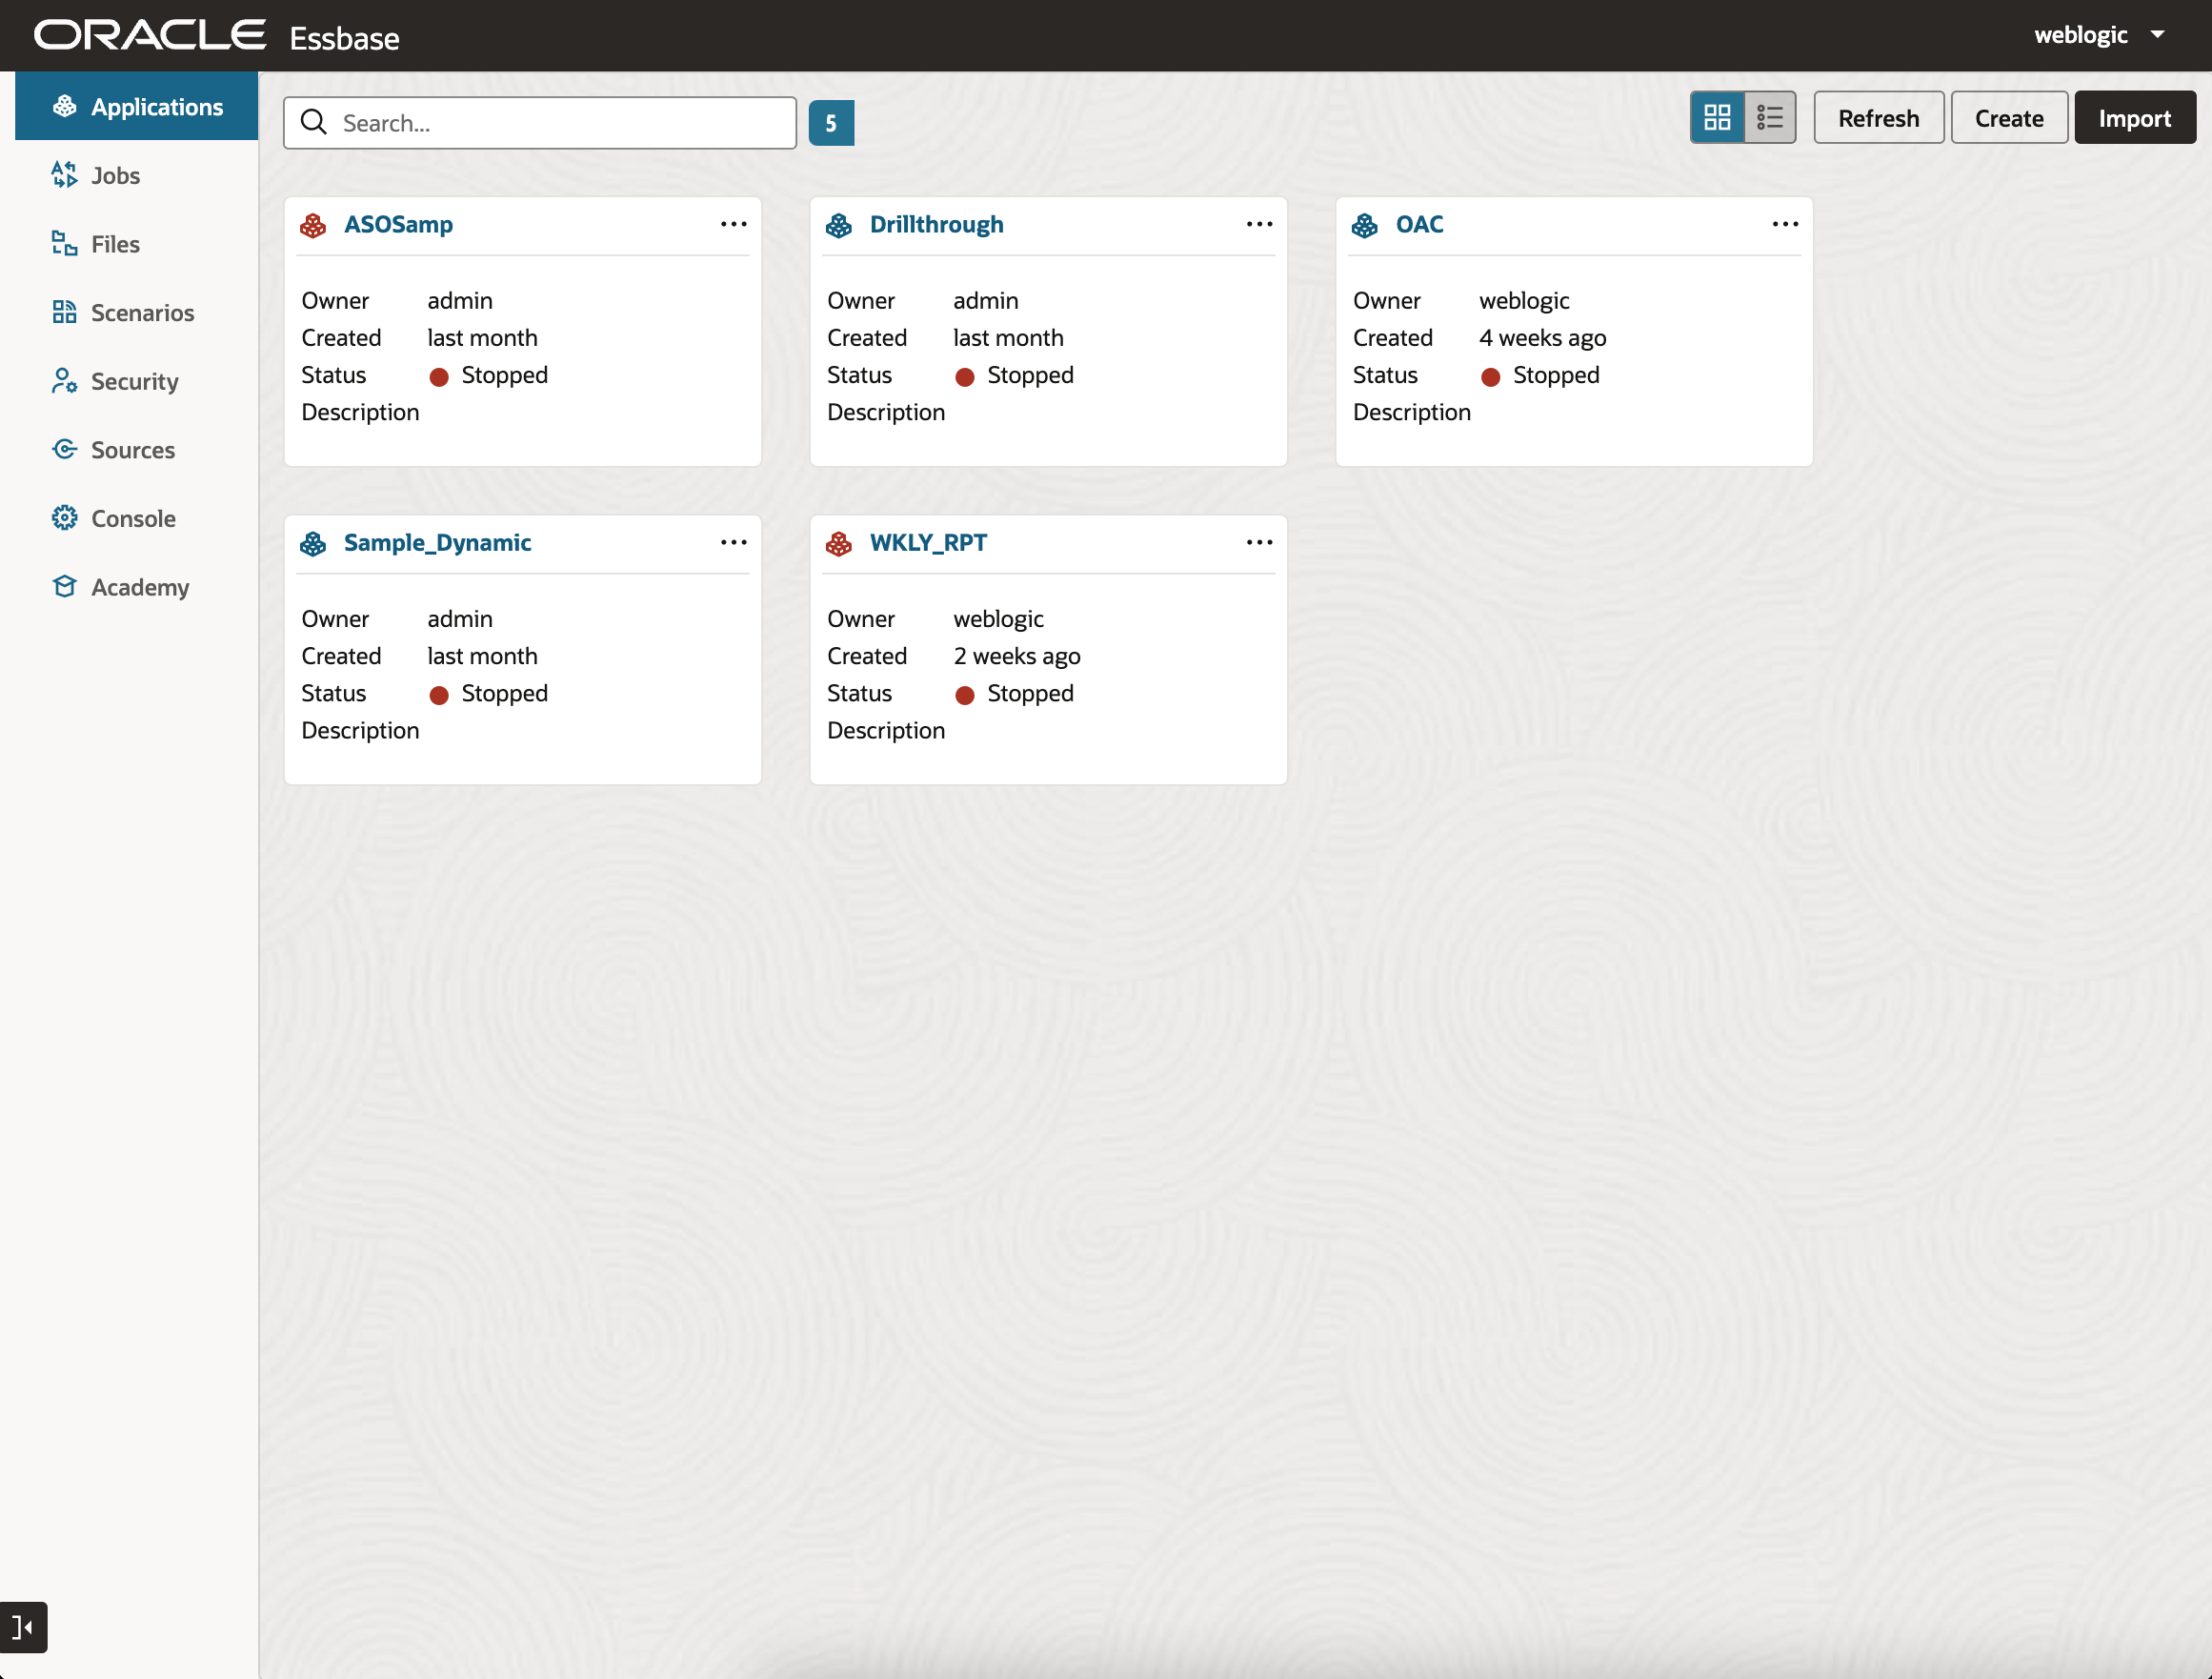2212x1679 pixels.
Task: Click the ASOSamp application cube icon
Action: (313, 225)
